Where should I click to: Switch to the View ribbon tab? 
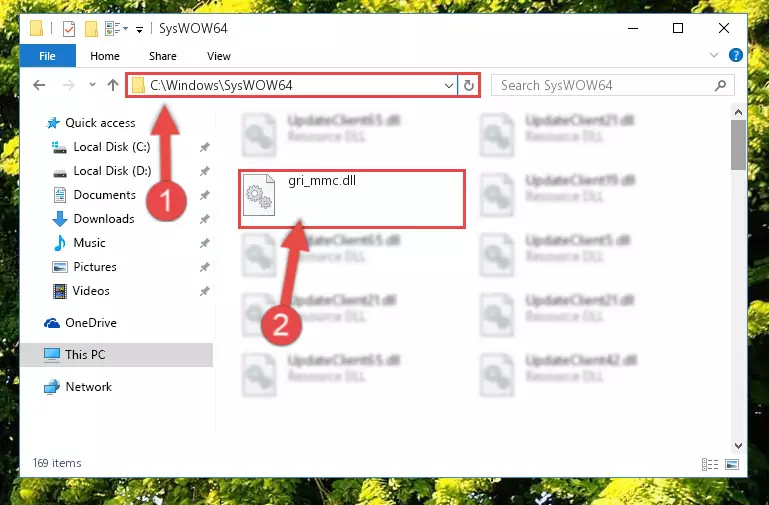219,56
